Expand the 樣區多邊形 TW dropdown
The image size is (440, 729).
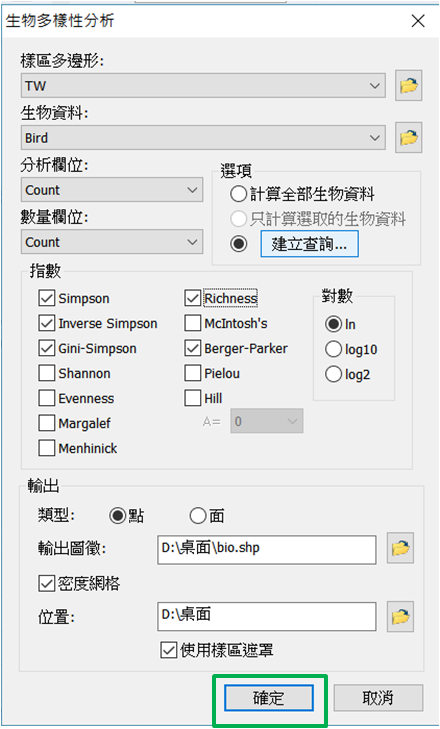(203, 86)
